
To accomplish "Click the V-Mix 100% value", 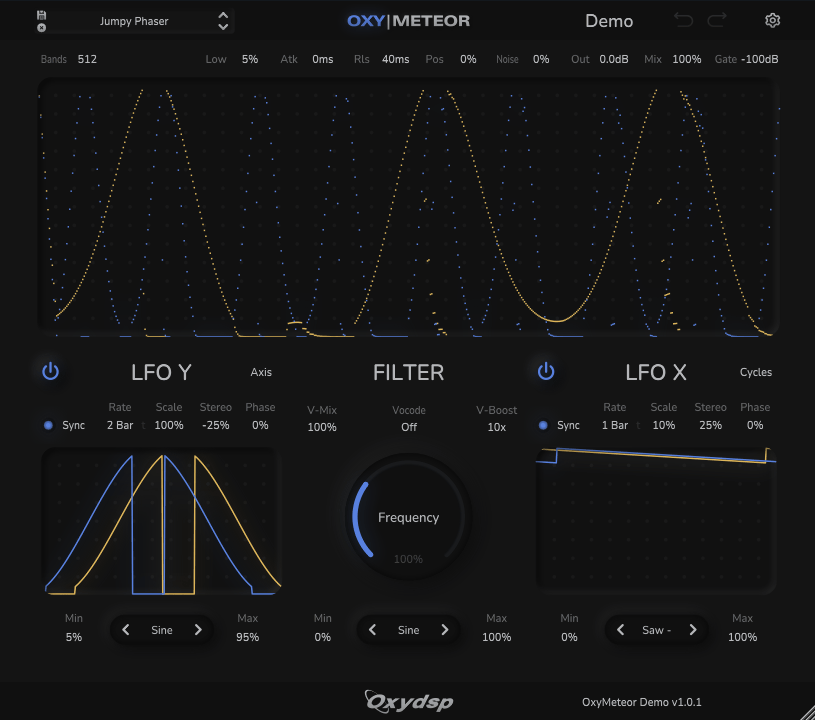I will [322, 427].
